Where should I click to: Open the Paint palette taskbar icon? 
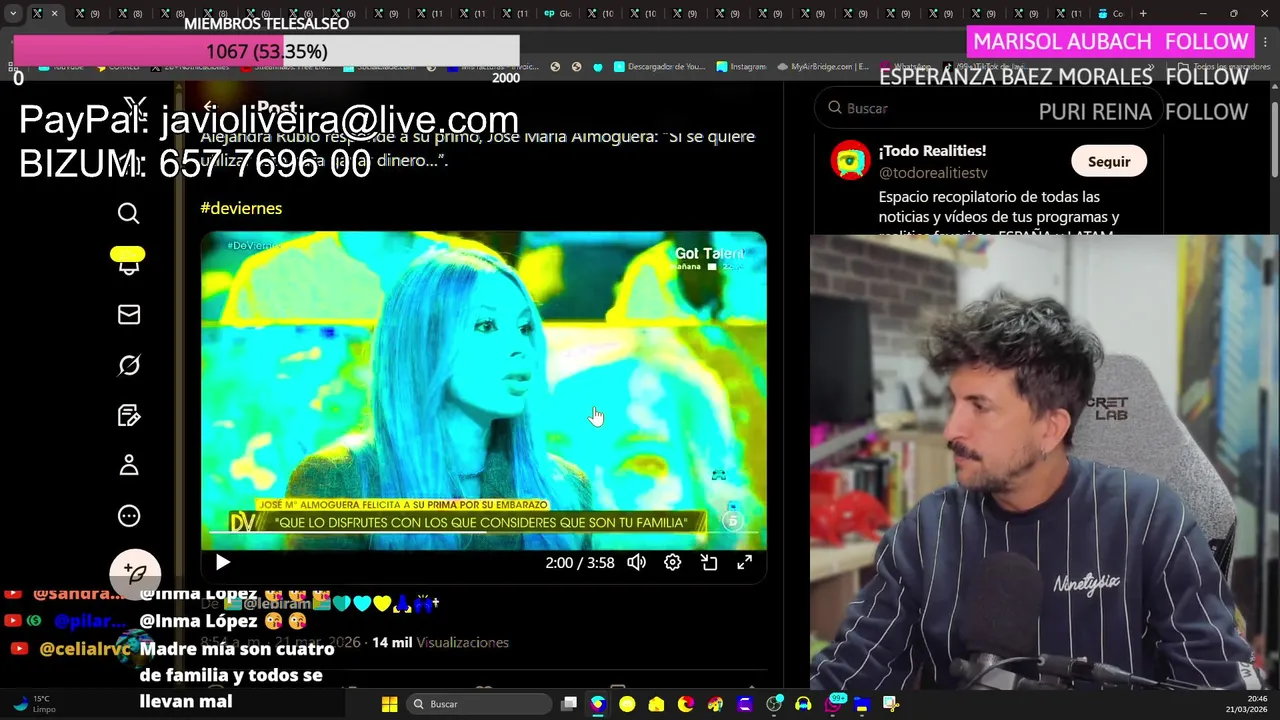pyautogui.click(x=715, y=704)
